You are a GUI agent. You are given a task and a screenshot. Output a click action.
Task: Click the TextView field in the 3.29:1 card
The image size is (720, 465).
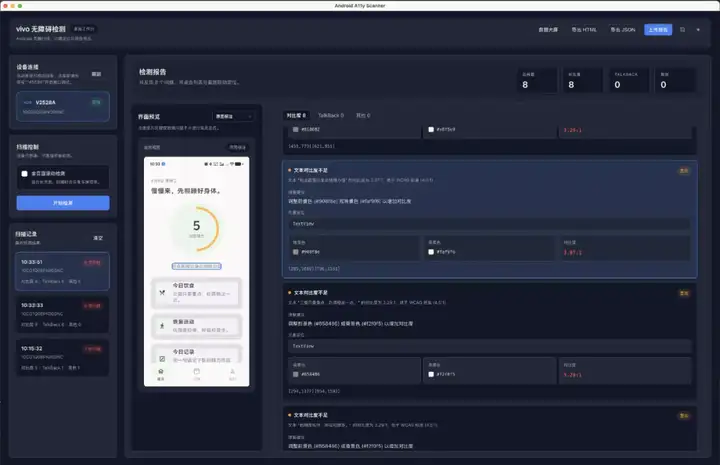(489, 346)
